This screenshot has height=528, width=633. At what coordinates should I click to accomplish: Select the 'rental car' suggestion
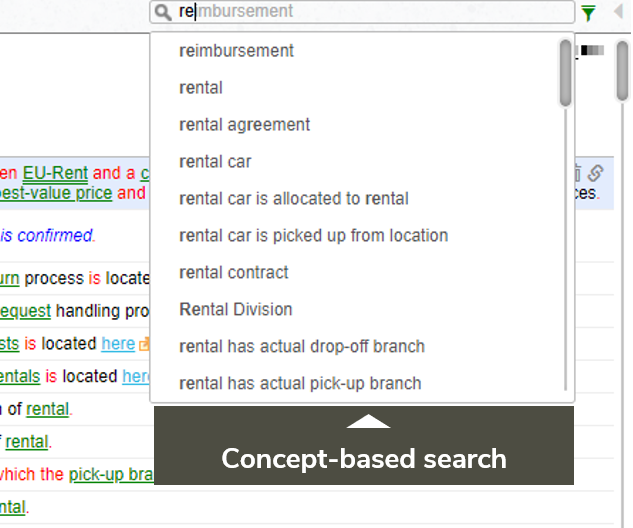(x=215, y=162)
